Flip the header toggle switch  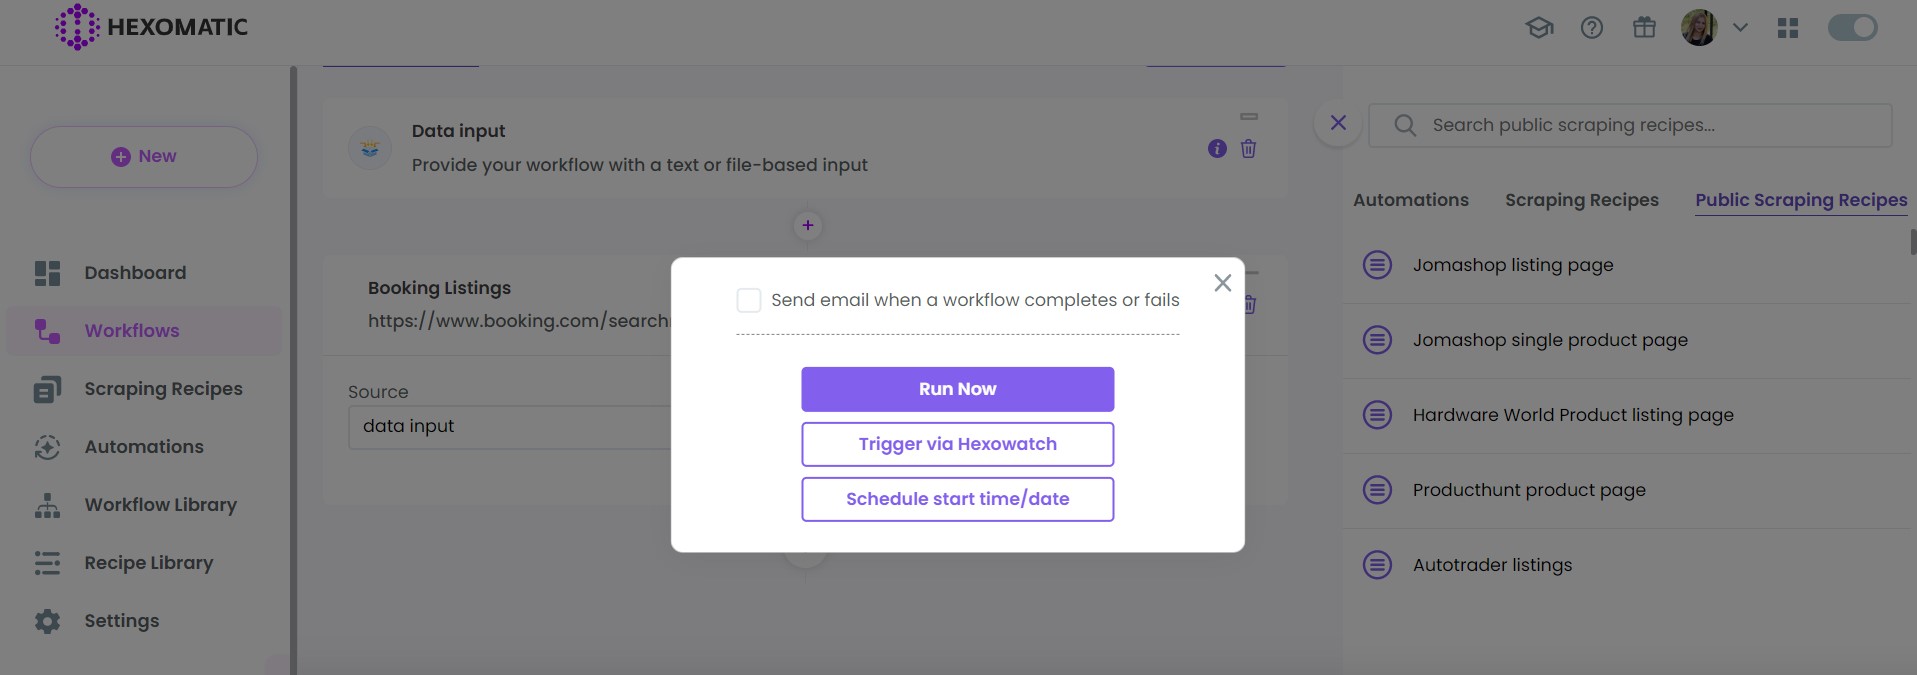[x=1851, y=27]
